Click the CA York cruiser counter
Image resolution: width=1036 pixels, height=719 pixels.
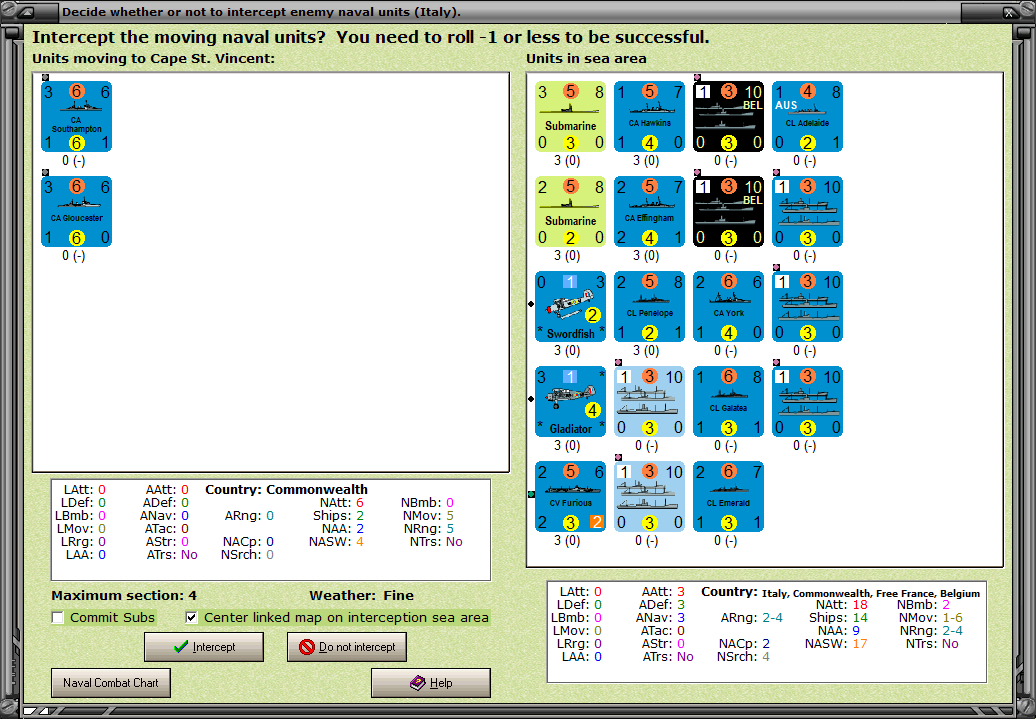[729, 307]
